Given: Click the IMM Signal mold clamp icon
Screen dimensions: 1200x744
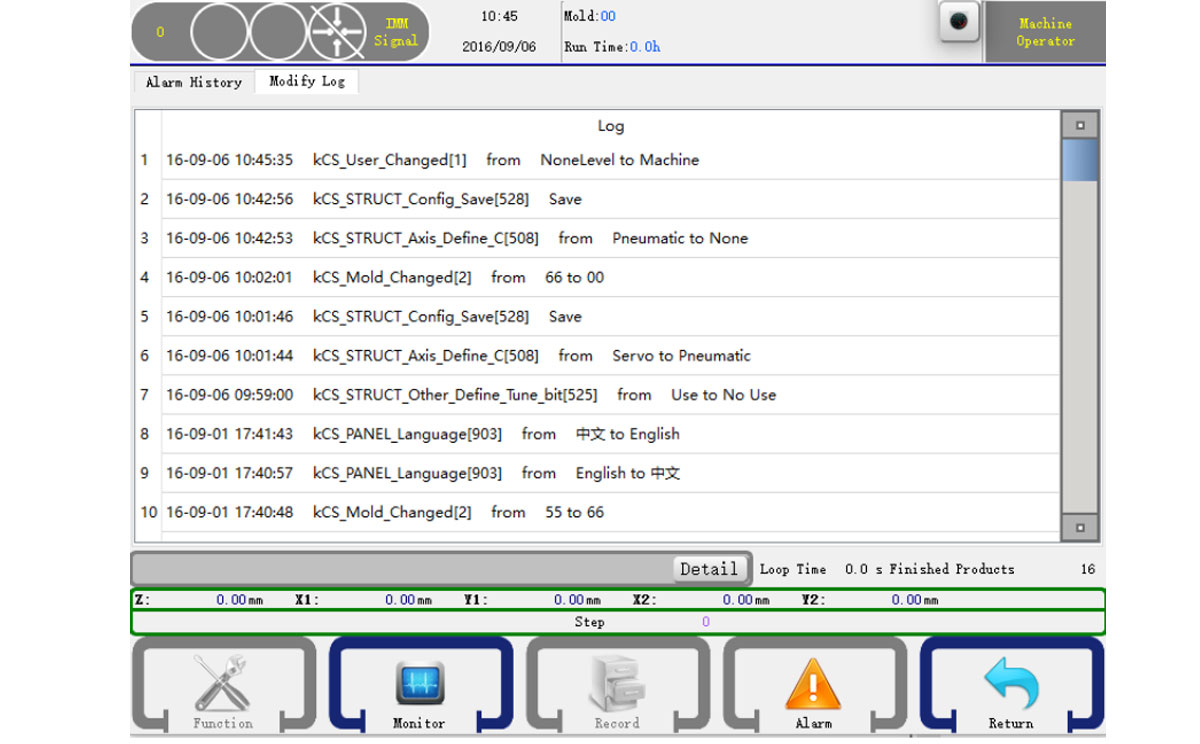Looking at the screenshot, I should click(x=337, y=32).
